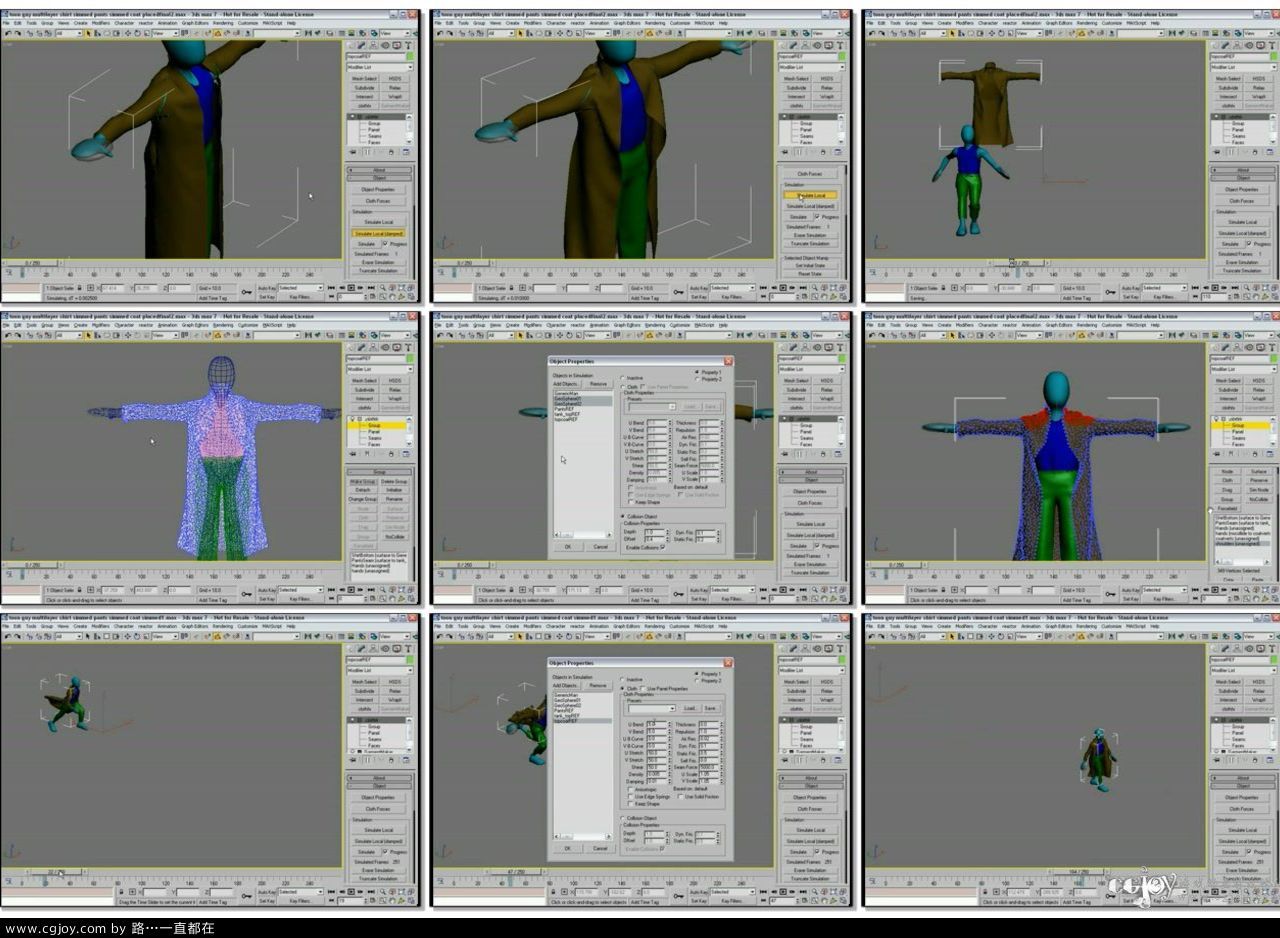The image size is (1280, 938).
Task: Click the Zoom magnifier icon in center screenshot
Action: pos(815,589)
